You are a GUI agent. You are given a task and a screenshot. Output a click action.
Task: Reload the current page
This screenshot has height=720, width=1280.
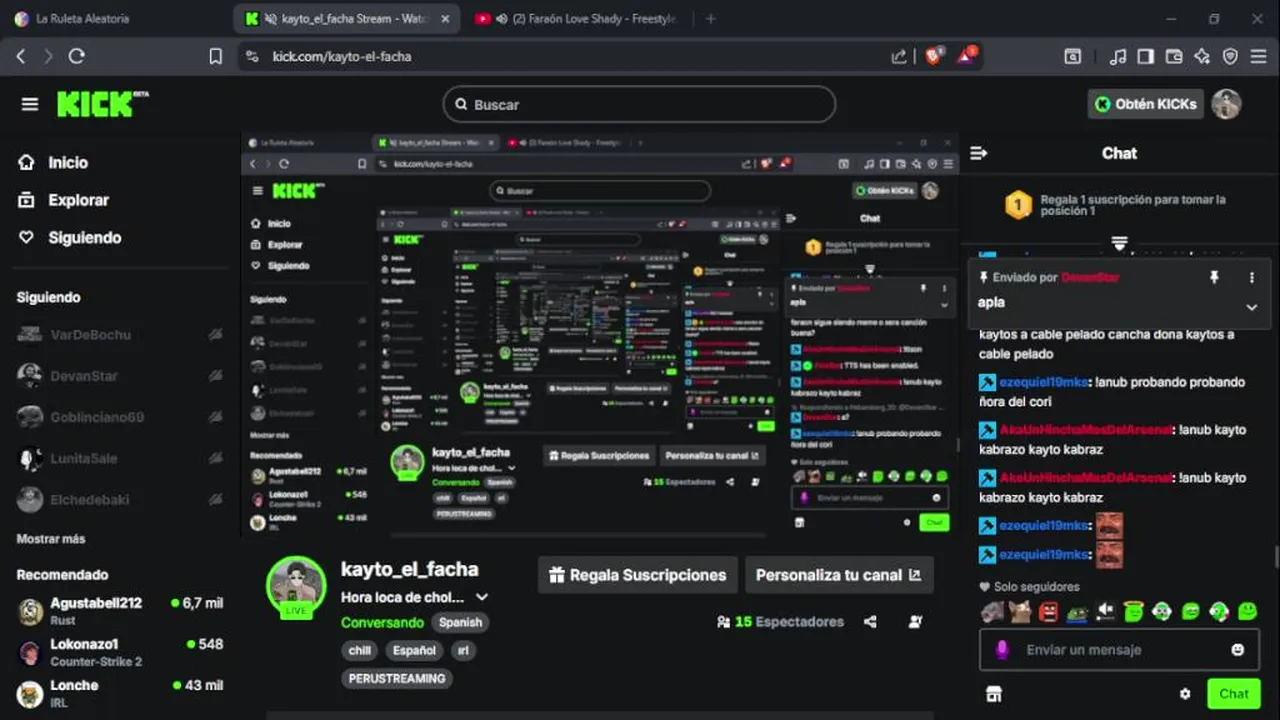[77, 57]
